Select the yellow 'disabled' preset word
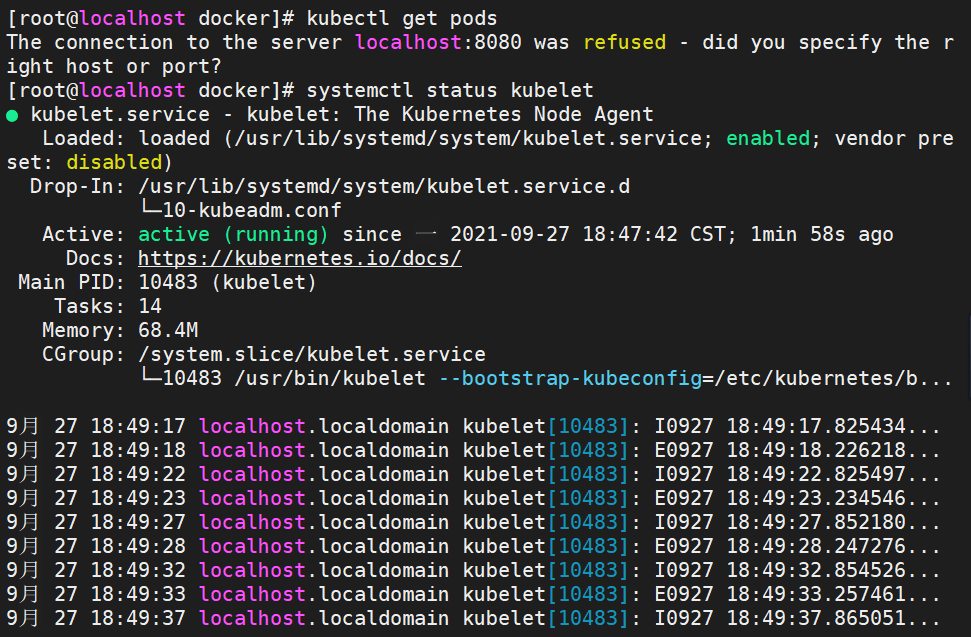Image resolution: width=971 pixels, height=637 pixels. click(114, 162)
